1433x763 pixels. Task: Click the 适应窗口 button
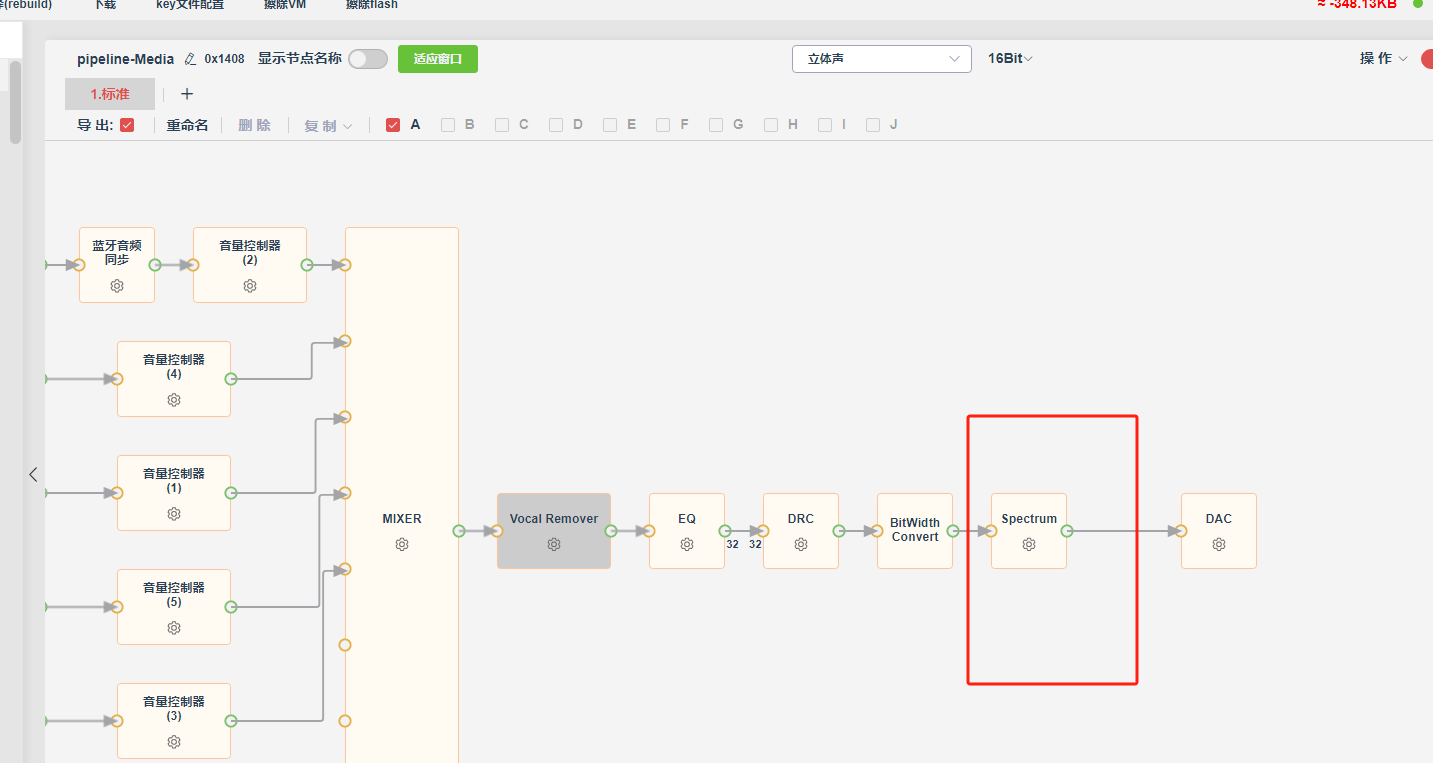tap(438, 59)
